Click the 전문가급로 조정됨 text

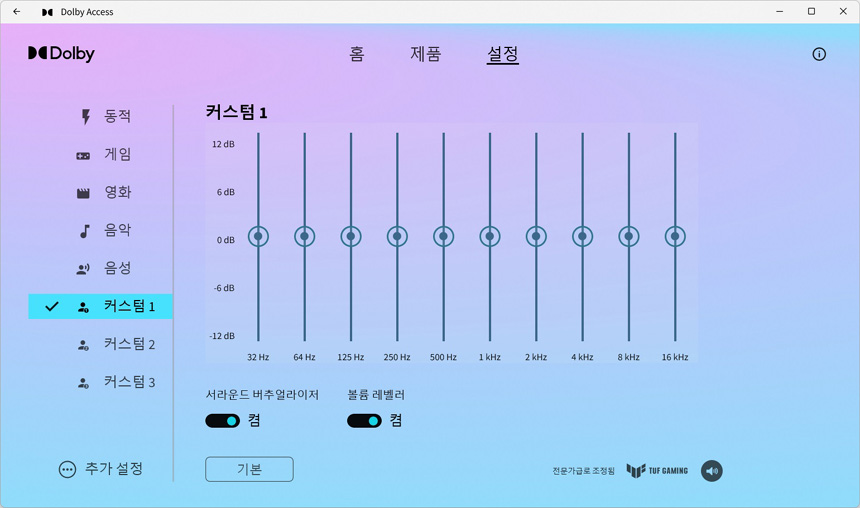pyautogui.click(x=584, y=471)
